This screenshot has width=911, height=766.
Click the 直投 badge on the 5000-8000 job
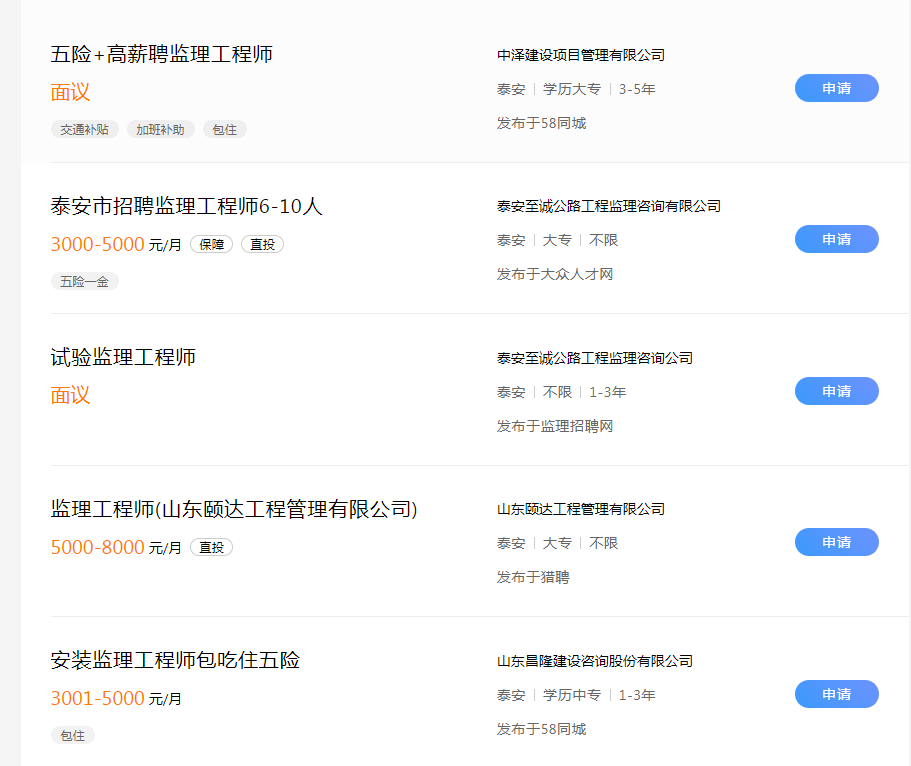coord(211,547)
